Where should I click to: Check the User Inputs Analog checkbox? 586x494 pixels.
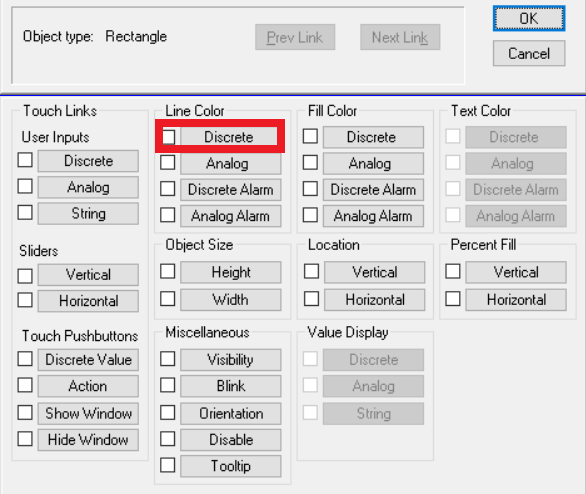coord(25,186)
